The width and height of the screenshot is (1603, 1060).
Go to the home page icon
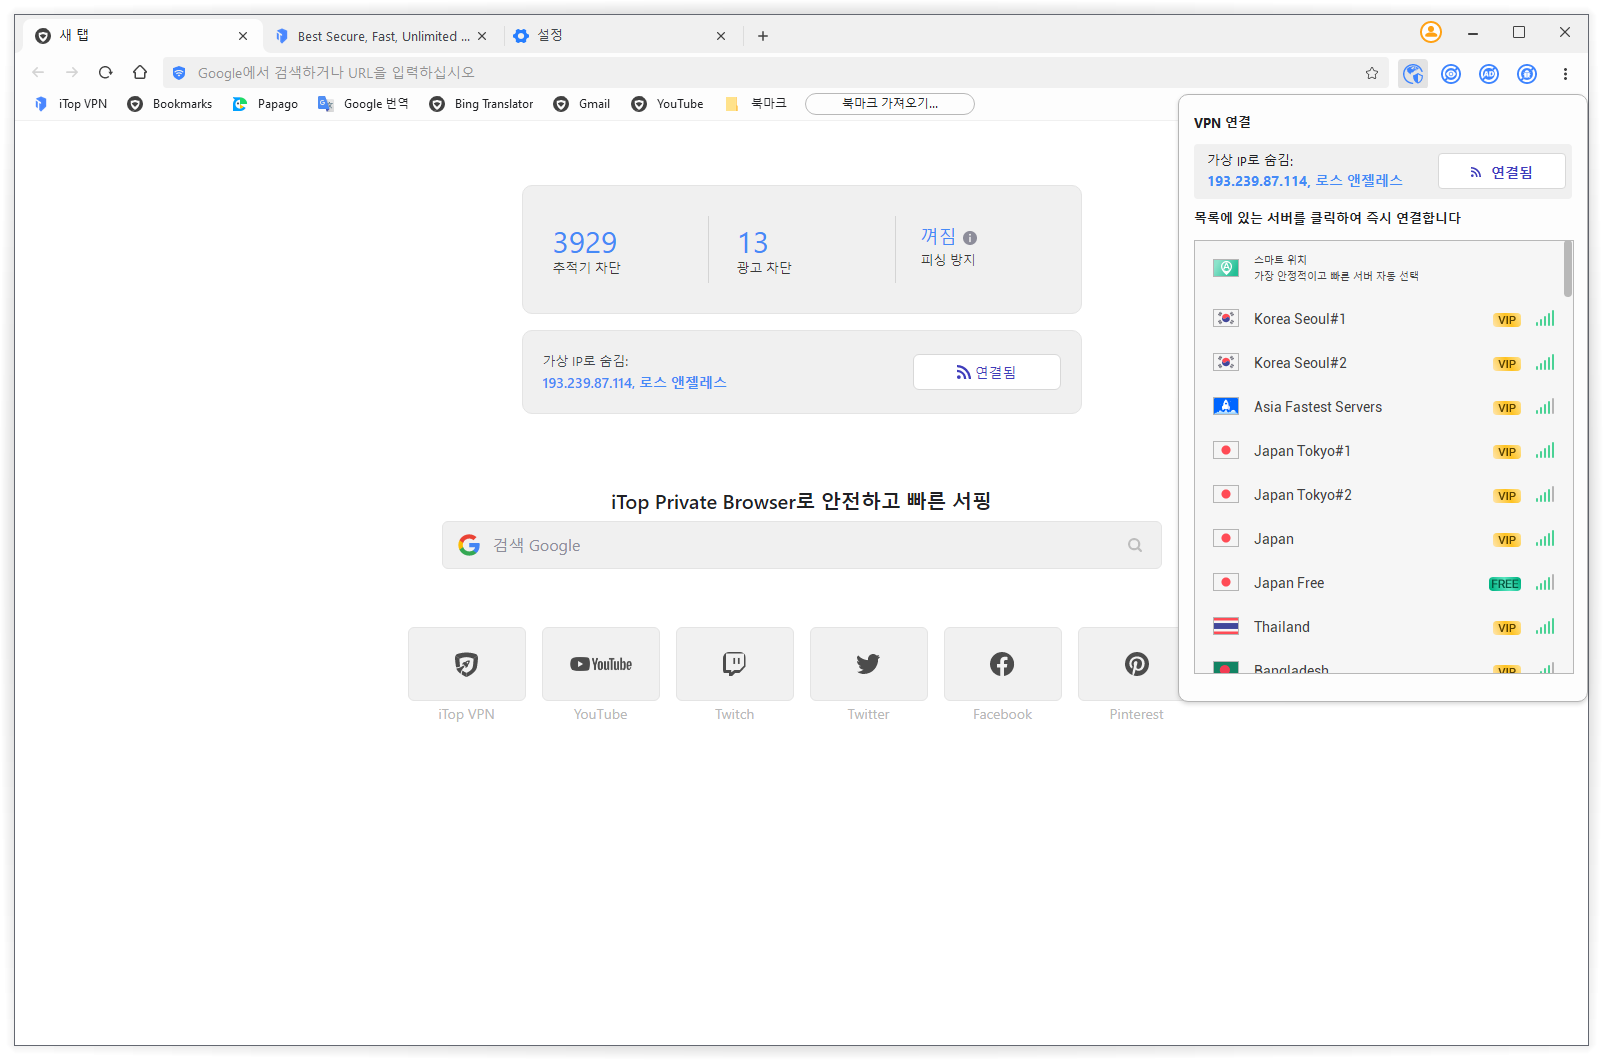[140, 72]
